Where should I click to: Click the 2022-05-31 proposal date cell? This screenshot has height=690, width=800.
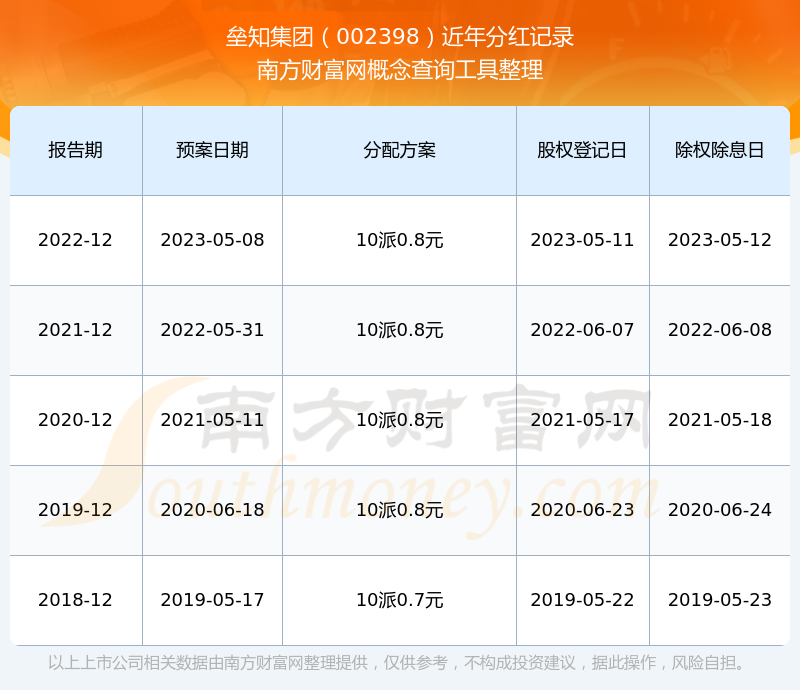pyautogui.click(x=212, y=330)
